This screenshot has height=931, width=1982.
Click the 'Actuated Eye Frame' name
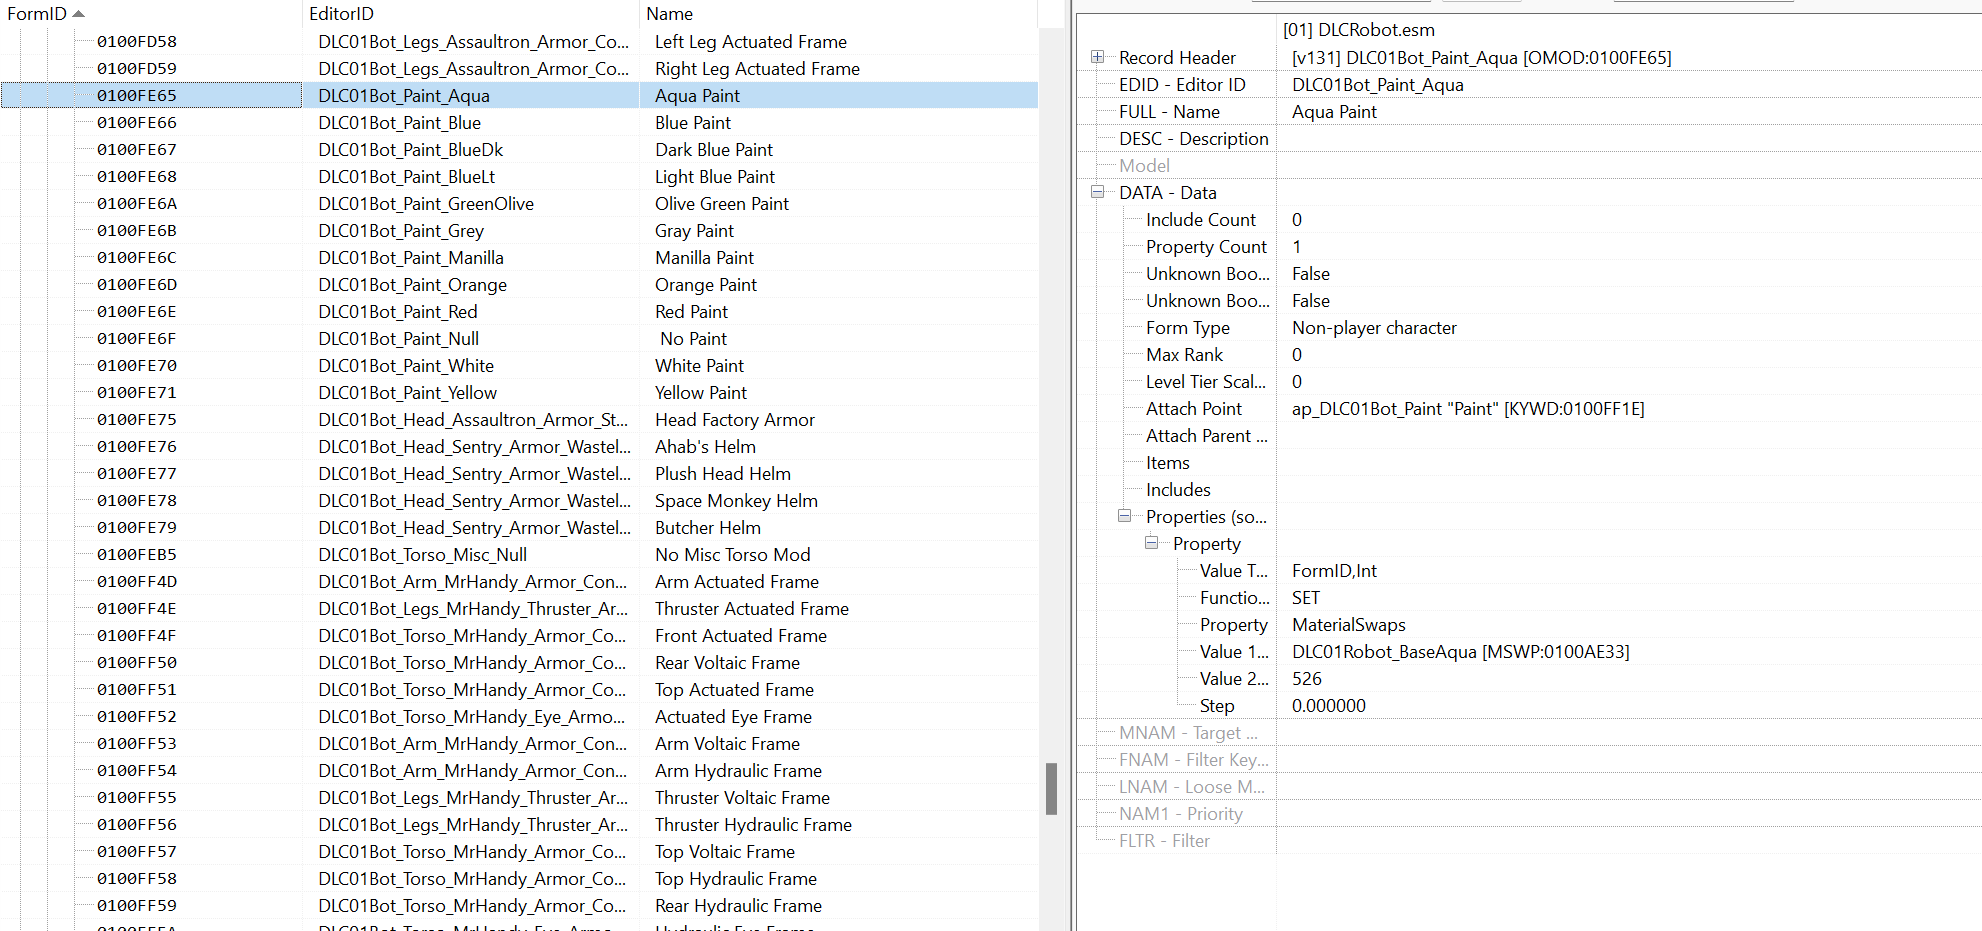point(733,717)
